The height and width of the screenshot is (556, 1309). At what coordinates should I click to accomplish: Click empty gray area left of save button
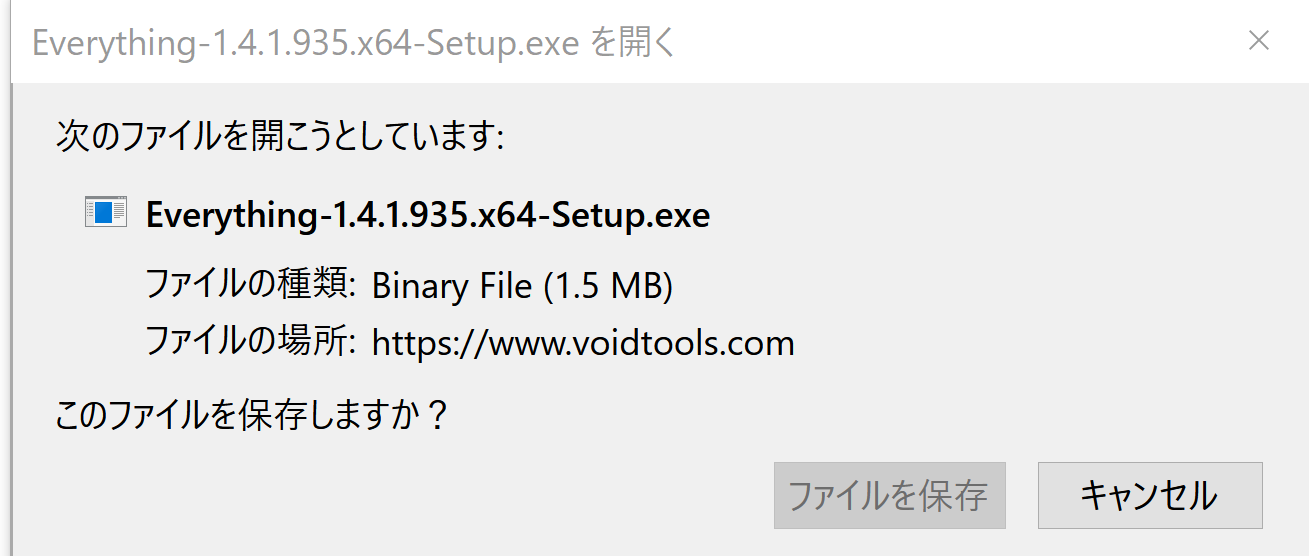[x=400, y=495]
